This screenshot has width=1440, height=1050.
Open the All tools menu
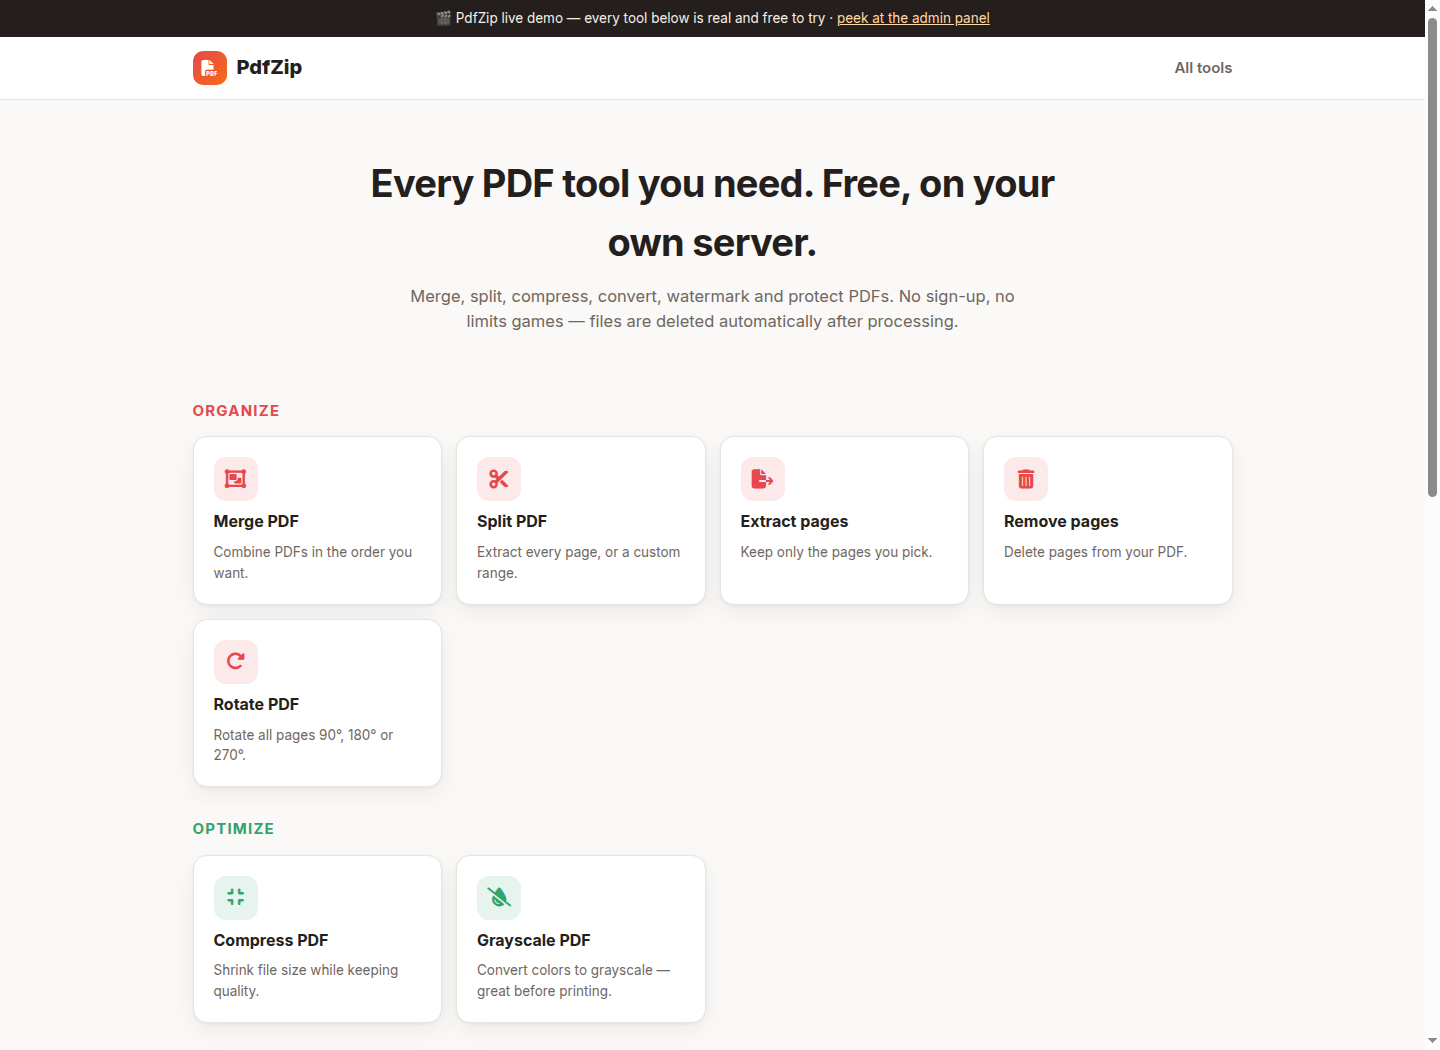tap(1203, 68)
